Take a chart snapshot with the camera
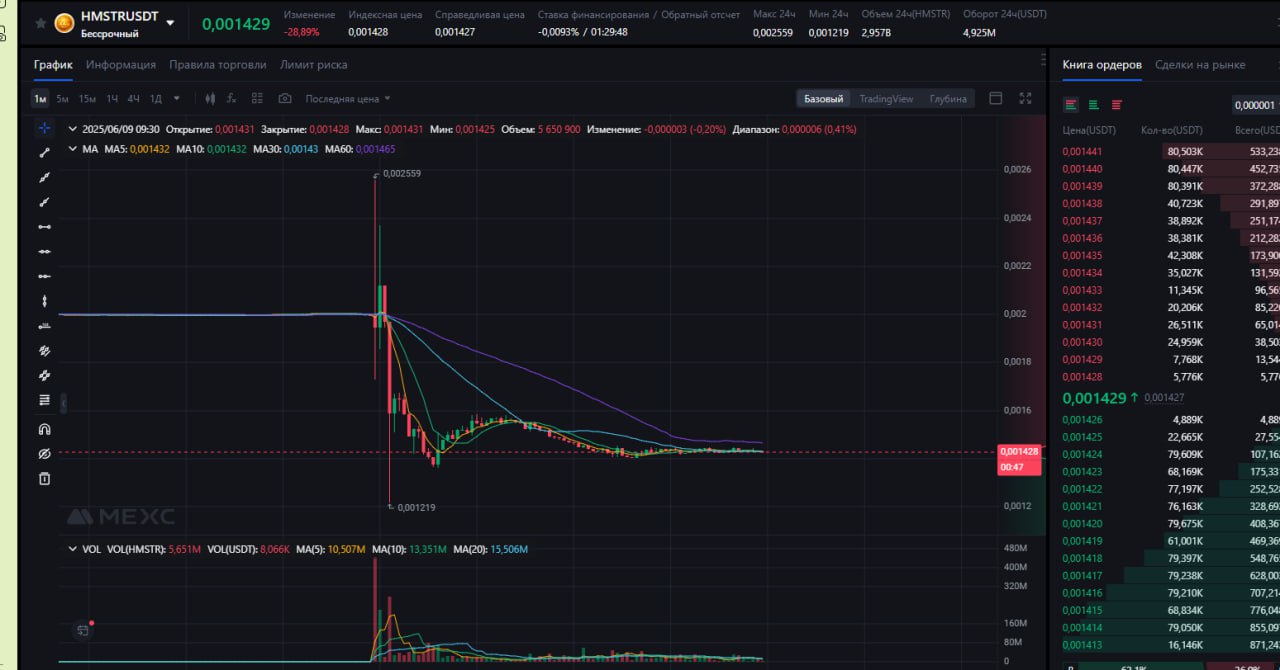1280x670 pixels. point(285,99)
